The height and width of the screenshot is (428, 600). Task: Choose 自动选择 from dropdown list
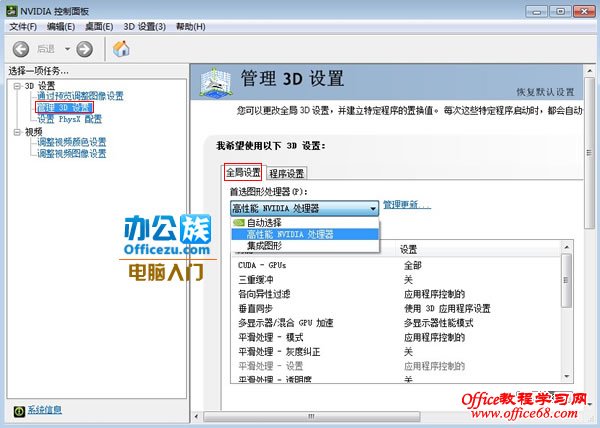coord(305,223)
